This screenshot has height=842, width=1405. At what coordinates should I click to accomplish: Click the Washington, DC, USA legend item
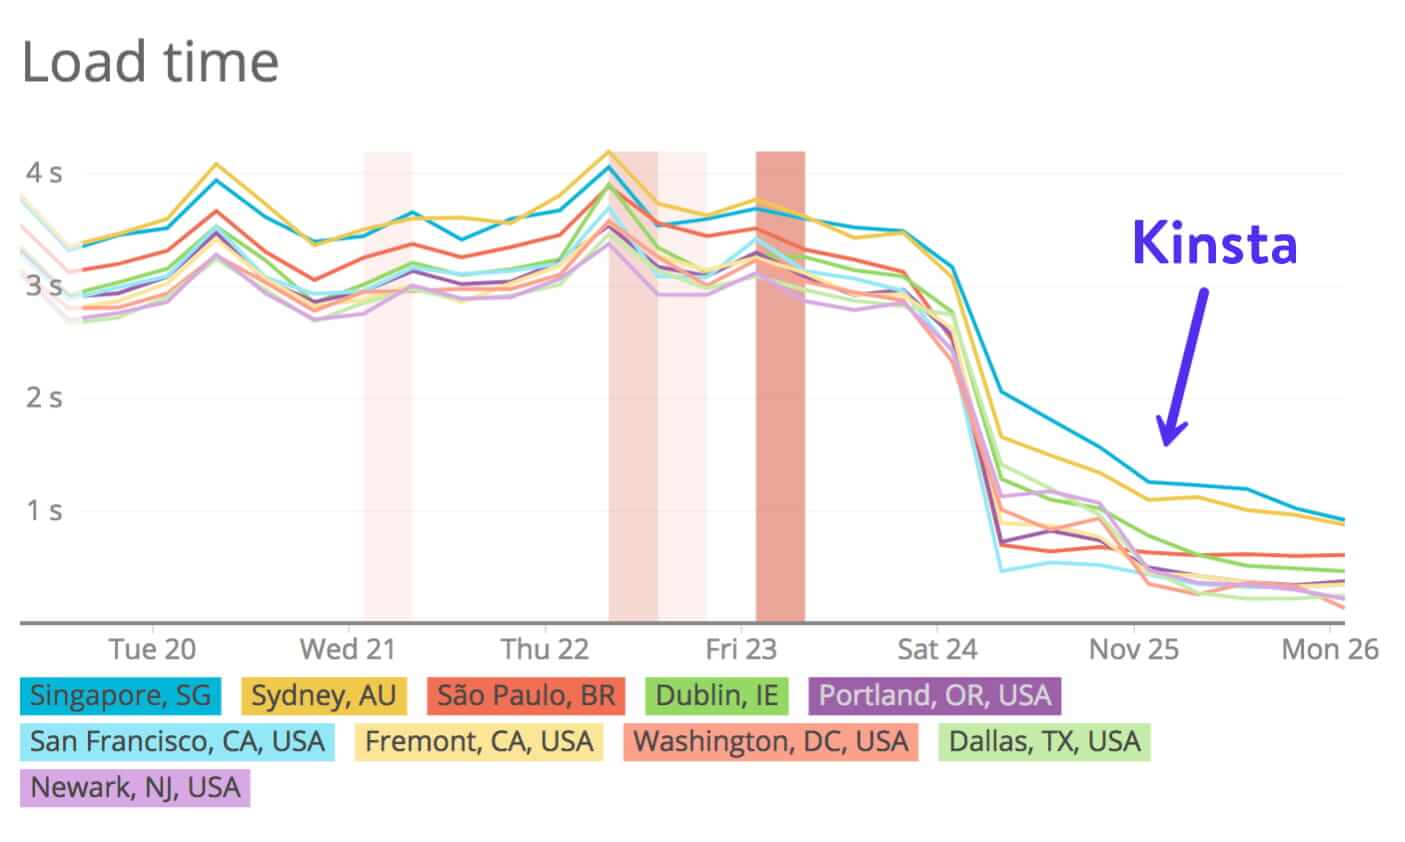coord(770,741)
